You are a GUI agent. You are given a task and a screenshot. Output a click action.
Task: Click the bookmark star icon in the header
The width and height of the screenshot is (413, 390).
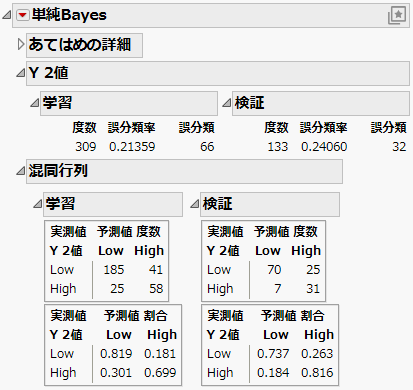(x=397, y=15)
